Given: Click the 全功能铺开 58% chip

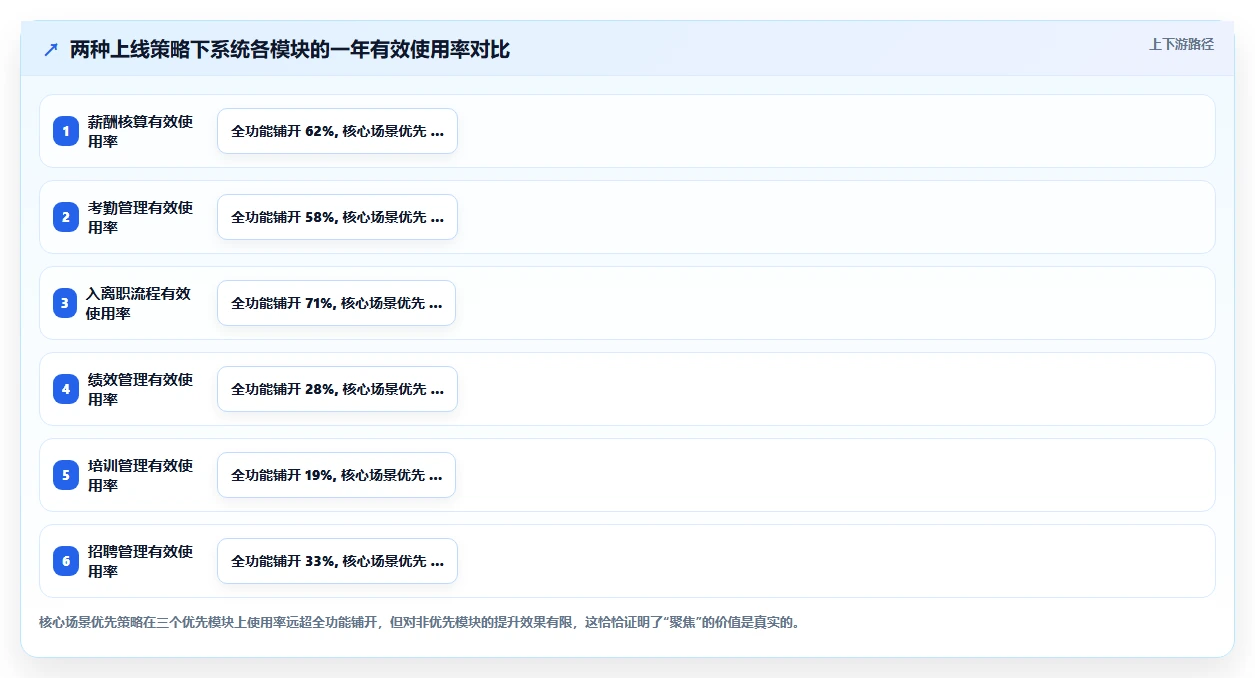Looking at the screenshot, I should (337, 217).
